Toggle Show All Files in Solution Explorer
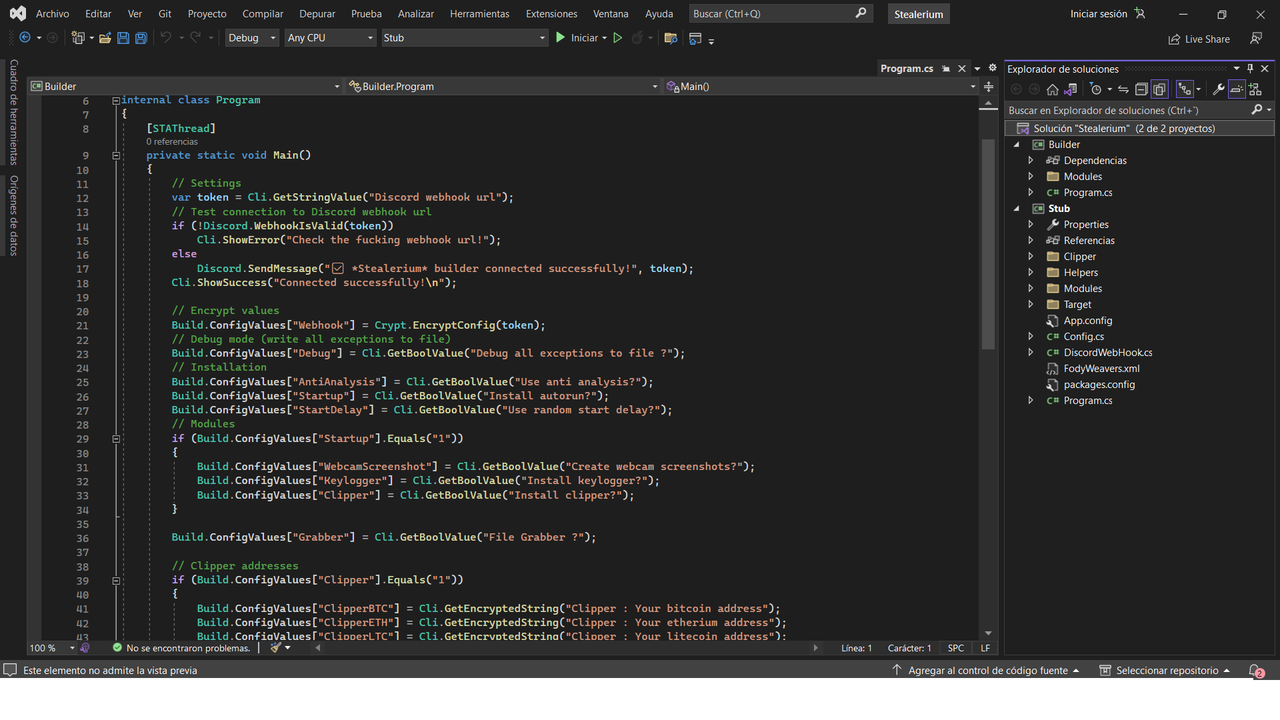This screenshot has width=1280, height=720. (1159, 89)
